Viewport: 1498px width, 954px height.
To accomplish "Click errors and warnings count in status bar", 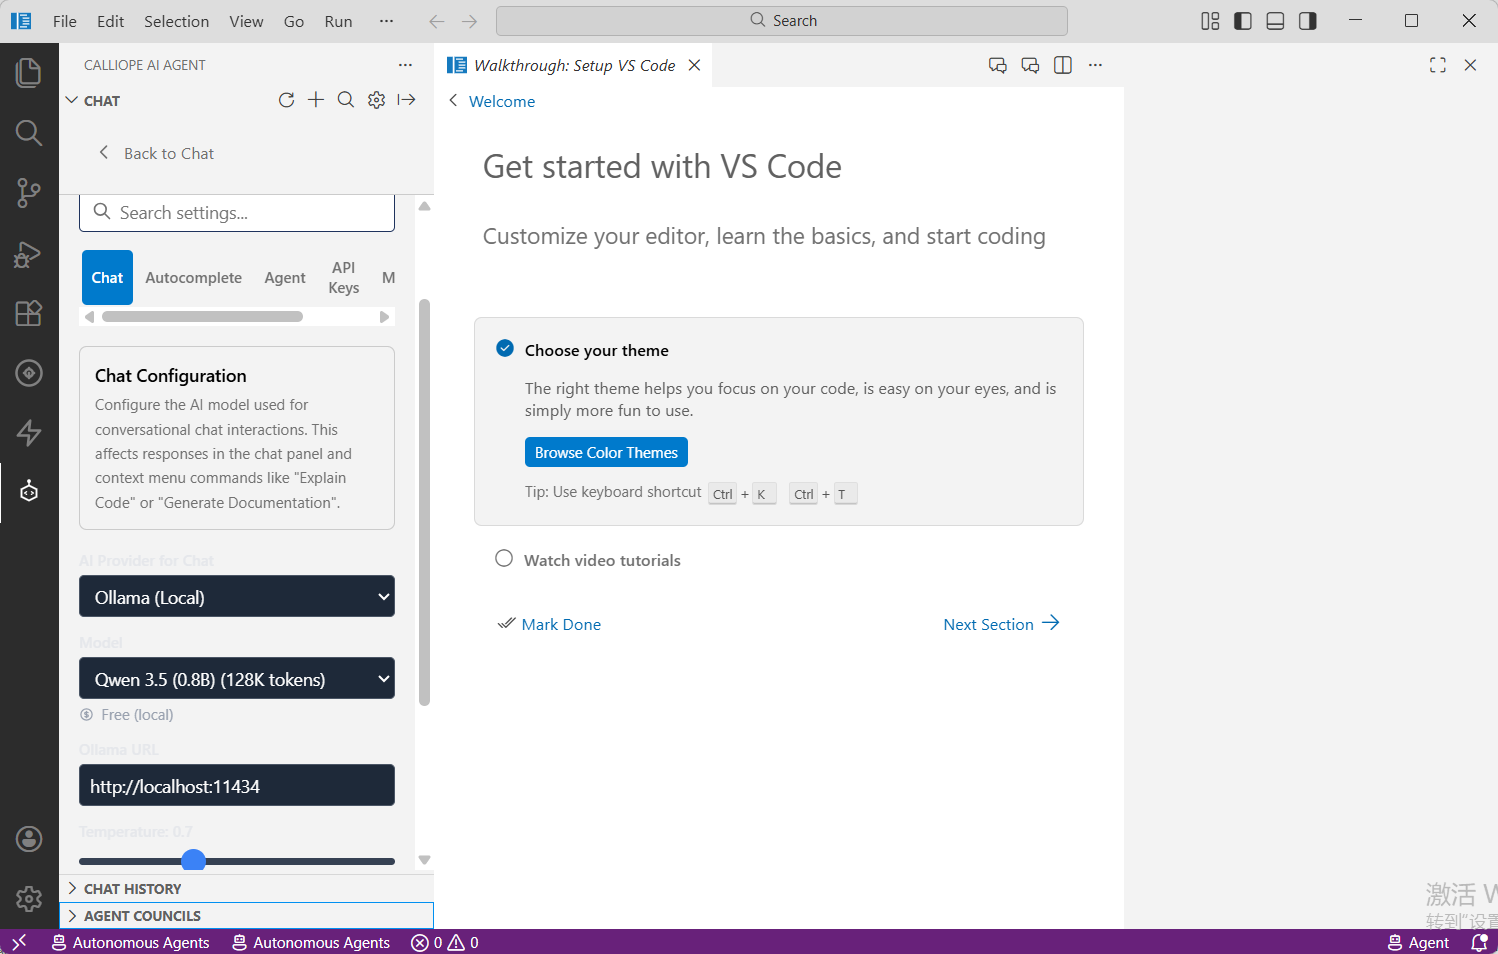I will coord(445,942).
